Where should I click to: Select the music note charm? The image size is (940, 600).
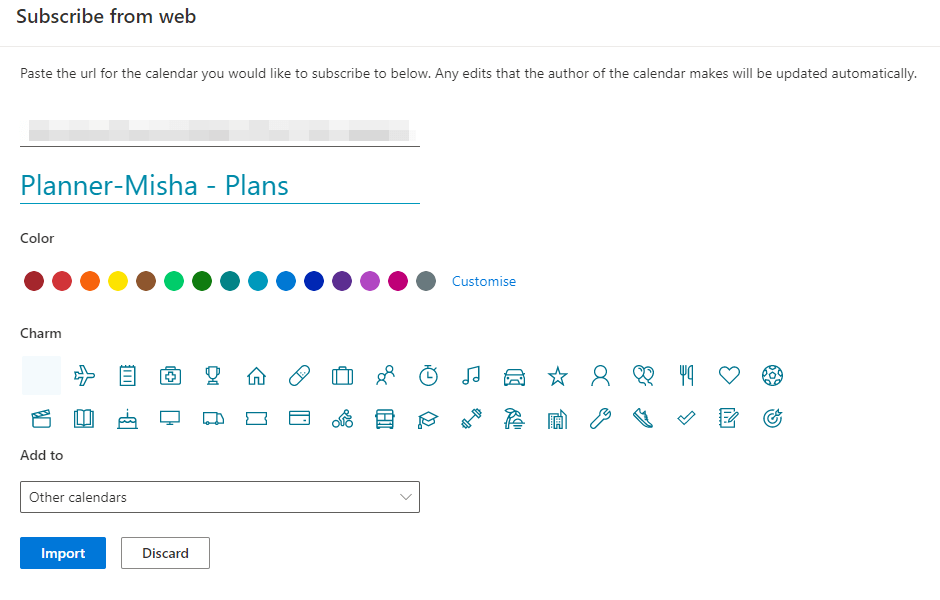pyautogui.click(x=471, y=376)
